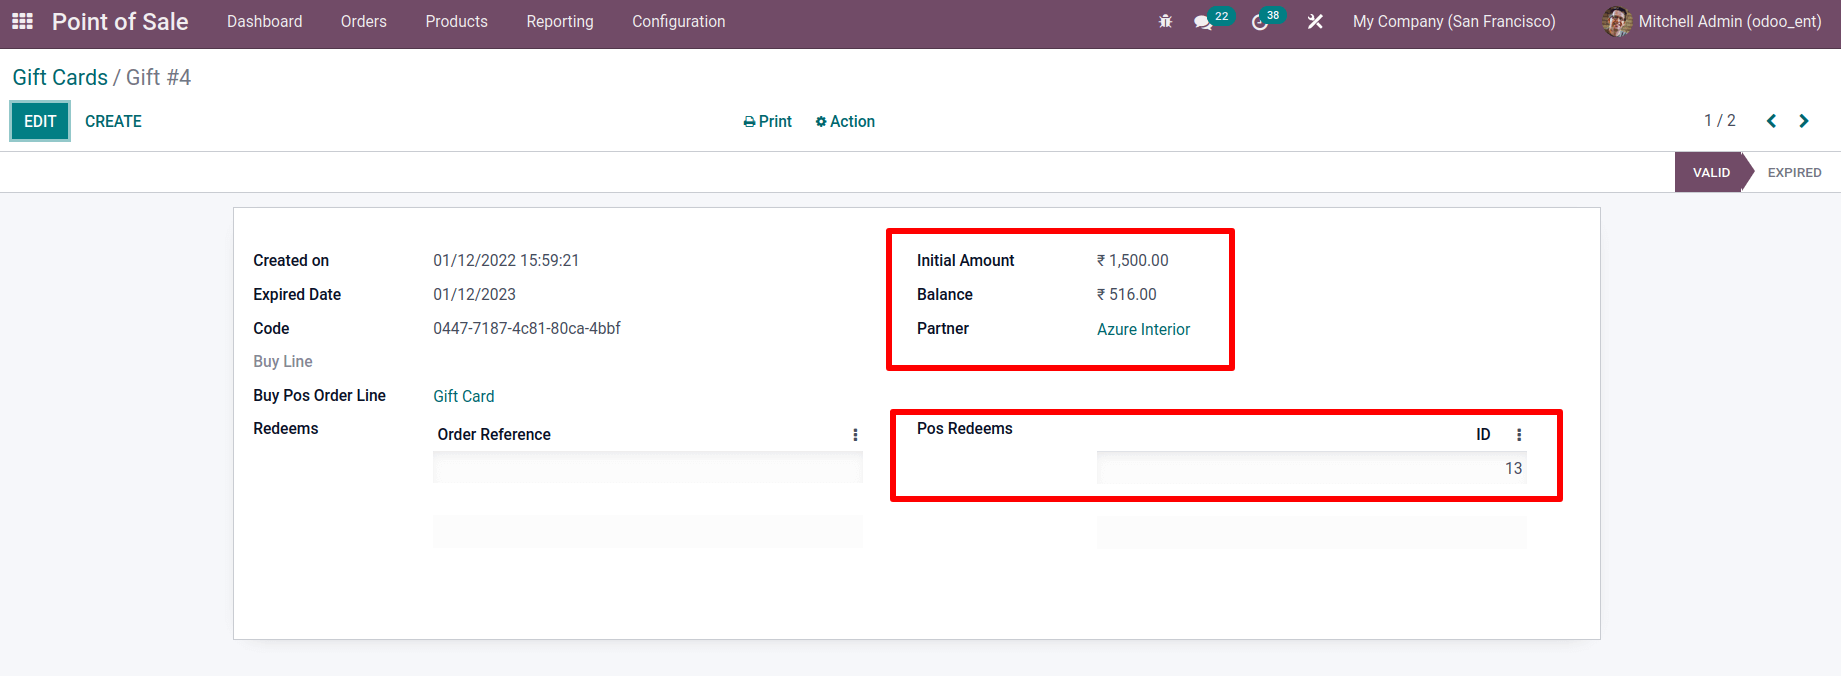
Task: Open the Gift Card order line link
Action: (463, 396)
